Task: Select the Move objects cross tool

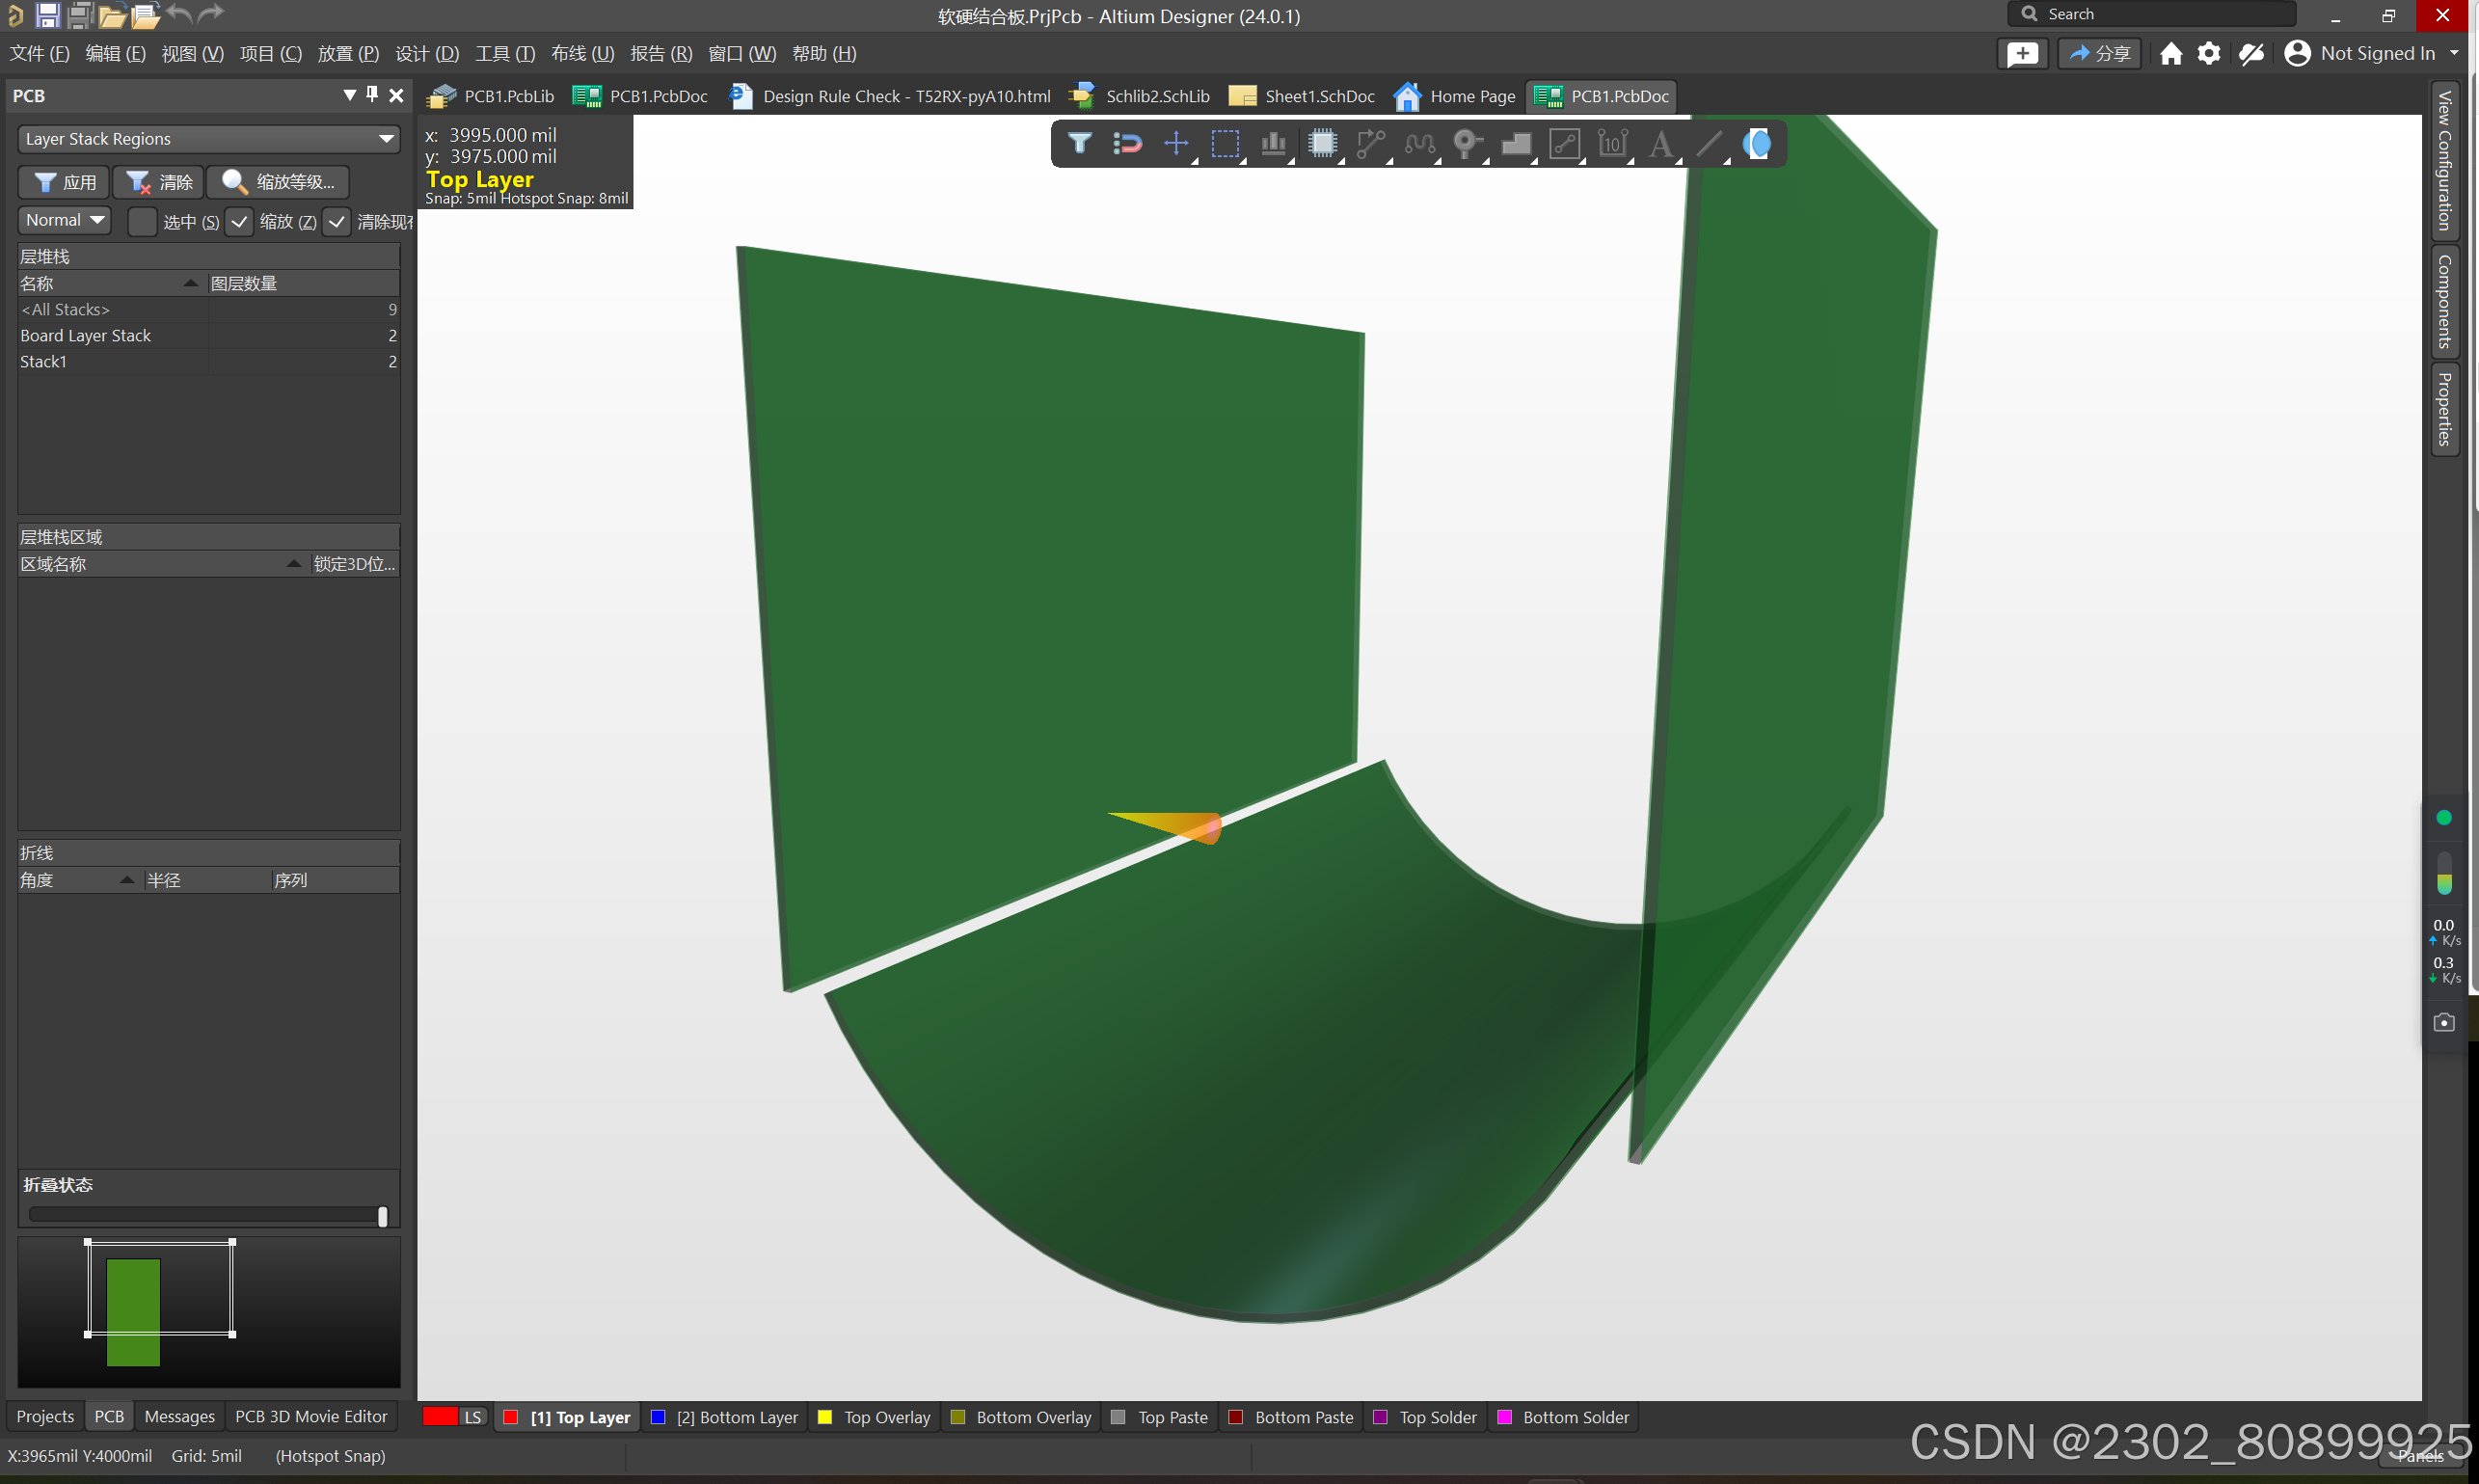Action: coord(1176,144)
